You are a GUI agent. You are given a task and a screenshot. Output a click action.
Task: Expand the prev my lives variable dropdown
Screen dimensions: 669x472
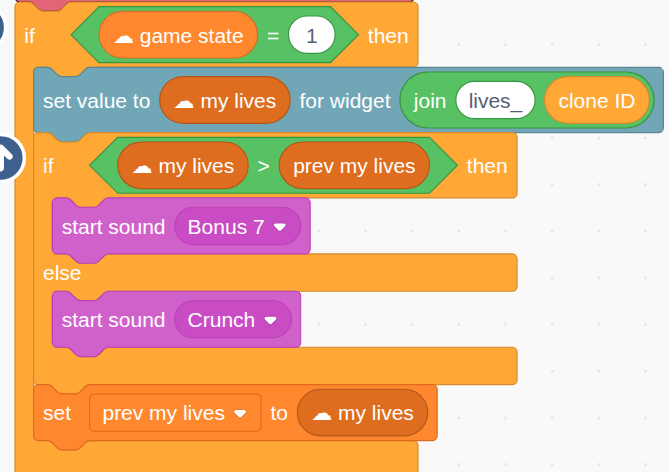pyautogui.click(x=240, y=413)
